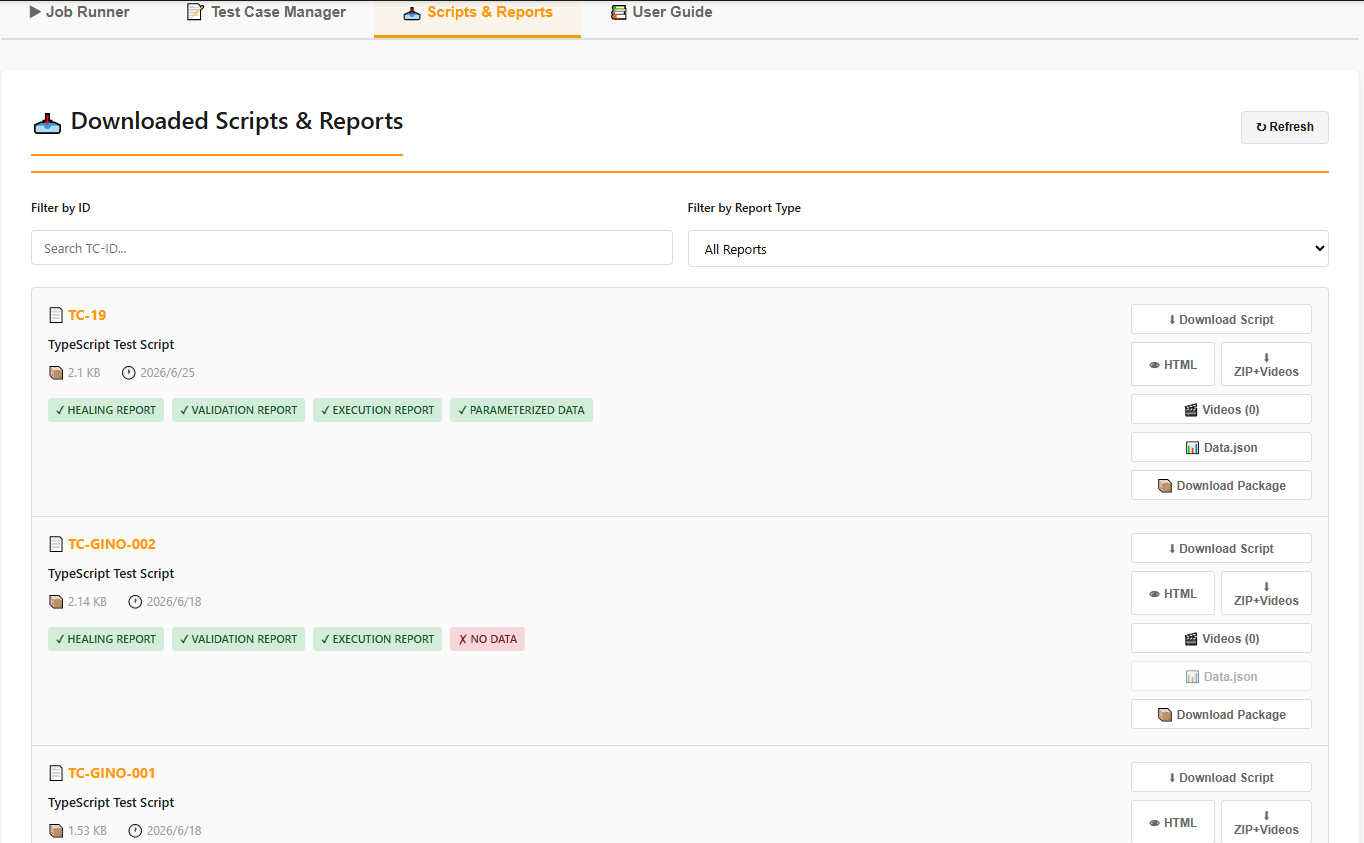Click the Downloaded Scripts & Reports heading icon

tap(47, 123)
